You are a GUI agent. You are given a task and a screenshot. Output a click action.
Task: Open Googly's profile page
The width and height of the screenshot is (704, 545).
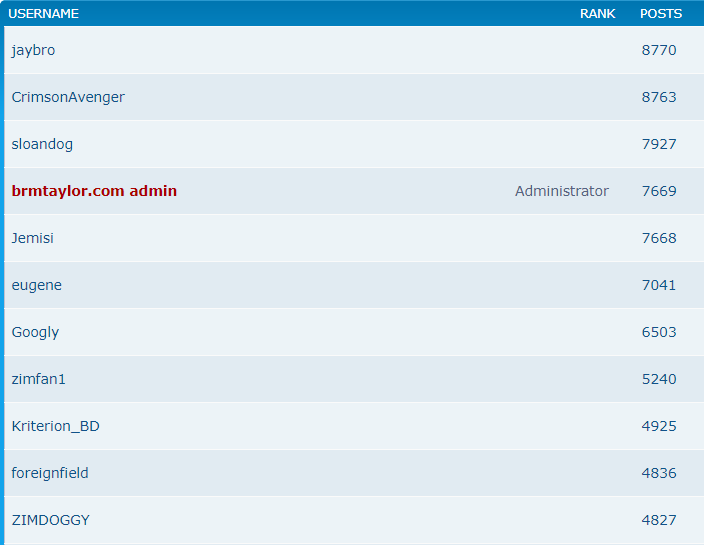point(35,332)
